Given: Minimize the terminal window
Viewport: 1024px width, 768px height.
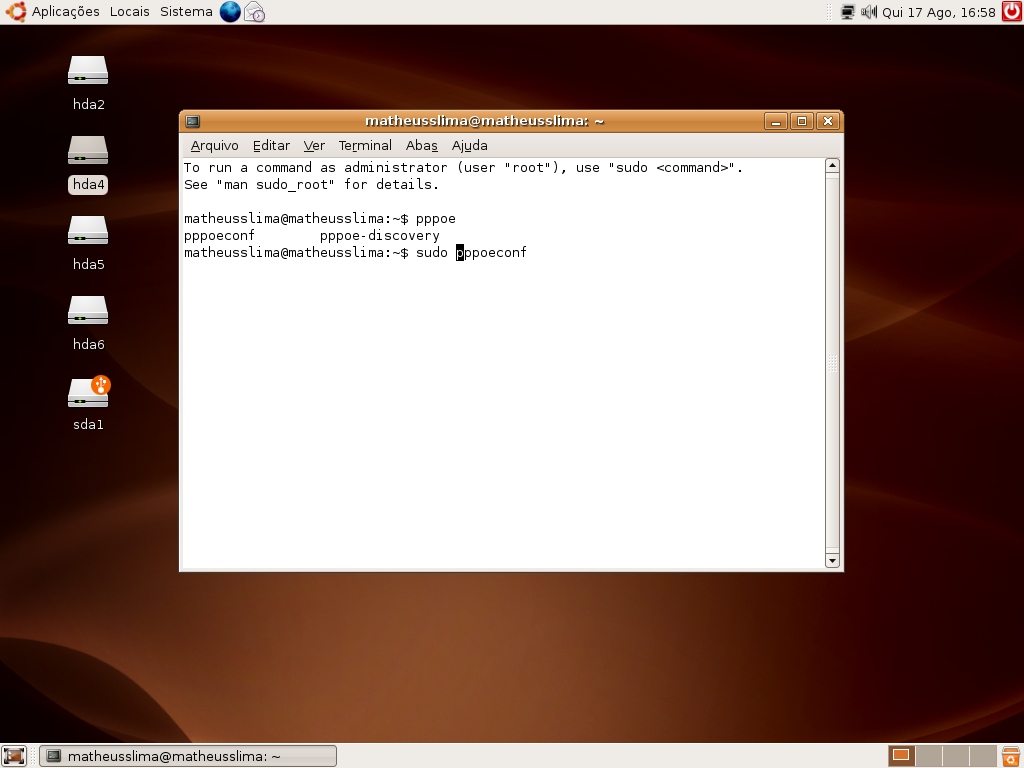Looking at the screenshot, I should [x=776, y=121].
